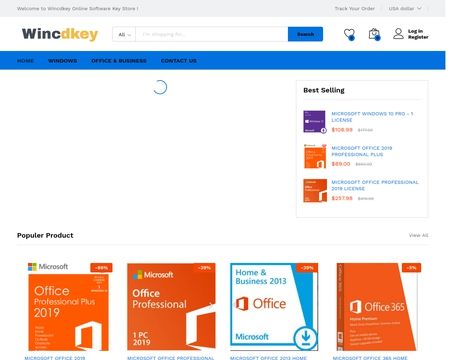Open Track Your Order link

pos(355,8)
